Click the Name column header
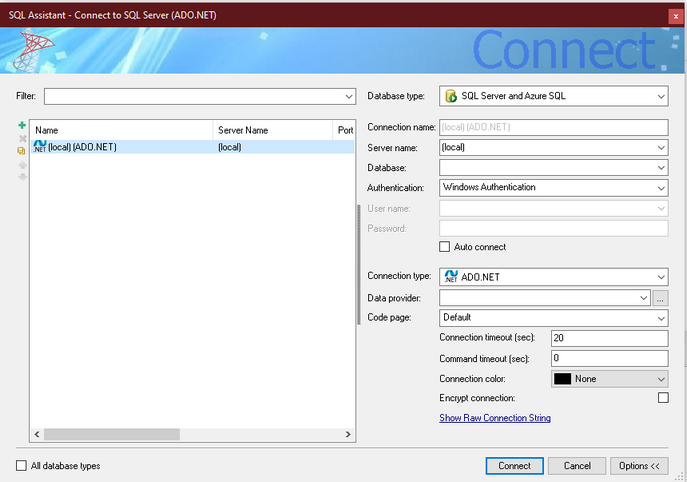This screenshot has height=482, width=687. (x=121, y=130)
